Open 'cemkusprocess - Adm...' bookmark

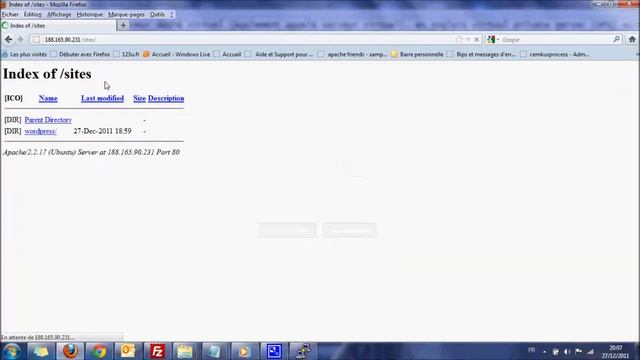pos(555,54)
